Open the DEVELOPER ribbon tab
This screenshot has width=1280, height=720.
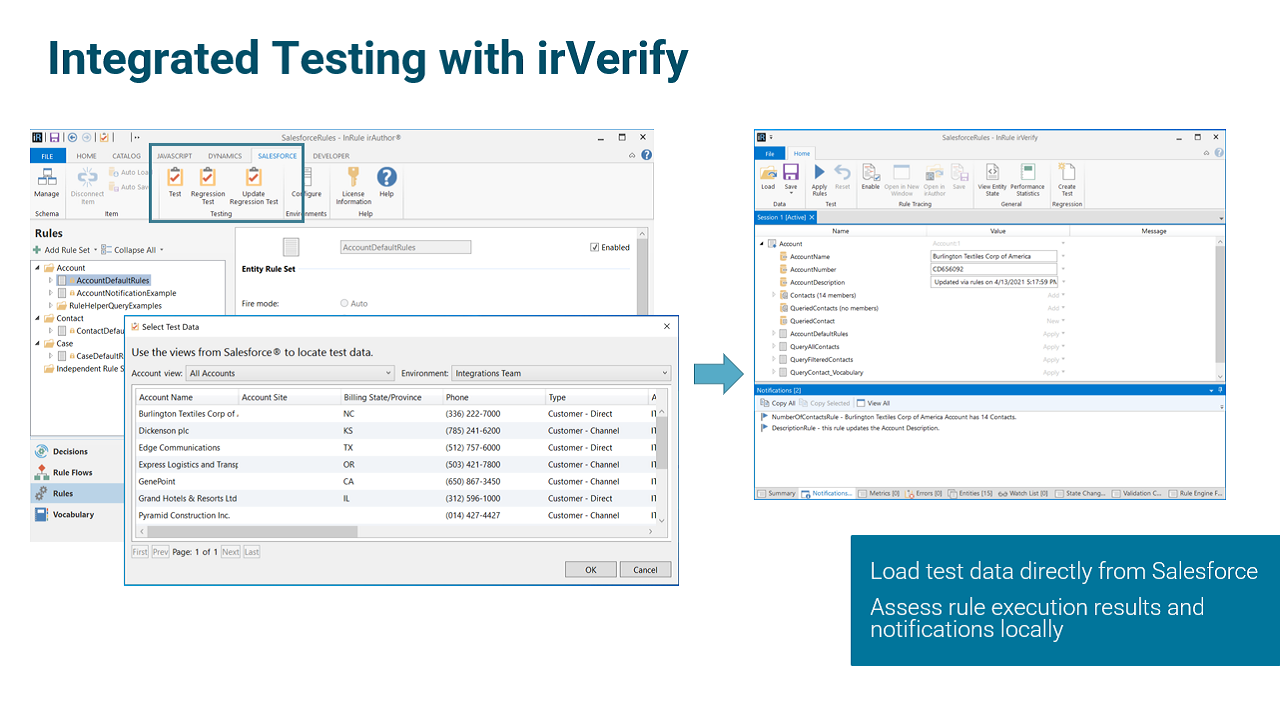coord(331,156)
